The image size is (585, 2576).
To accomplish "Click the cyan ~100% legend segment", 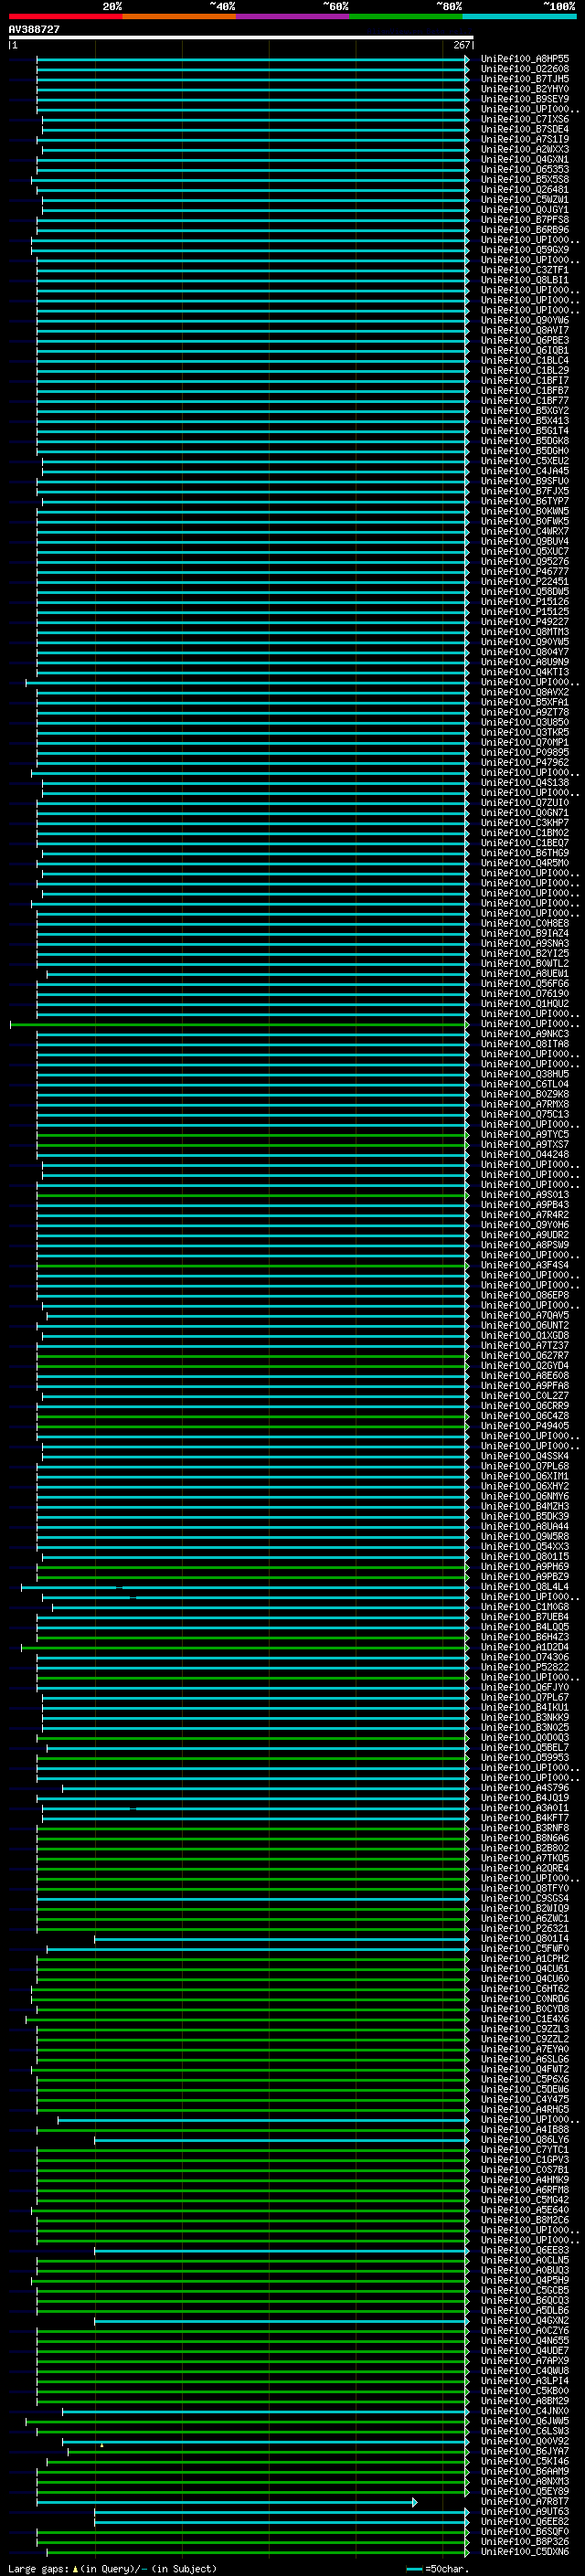I will coord(519,16).
